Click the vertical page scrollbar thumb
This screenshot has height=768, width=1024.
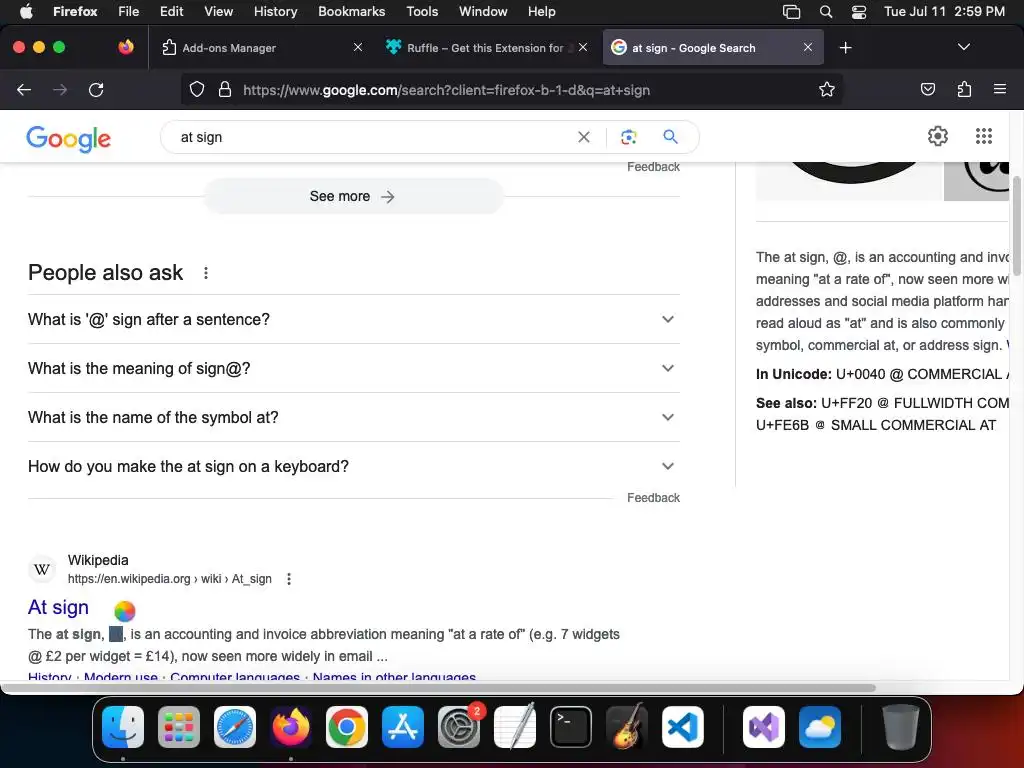pyautogui.click(x=1017, y=225)
